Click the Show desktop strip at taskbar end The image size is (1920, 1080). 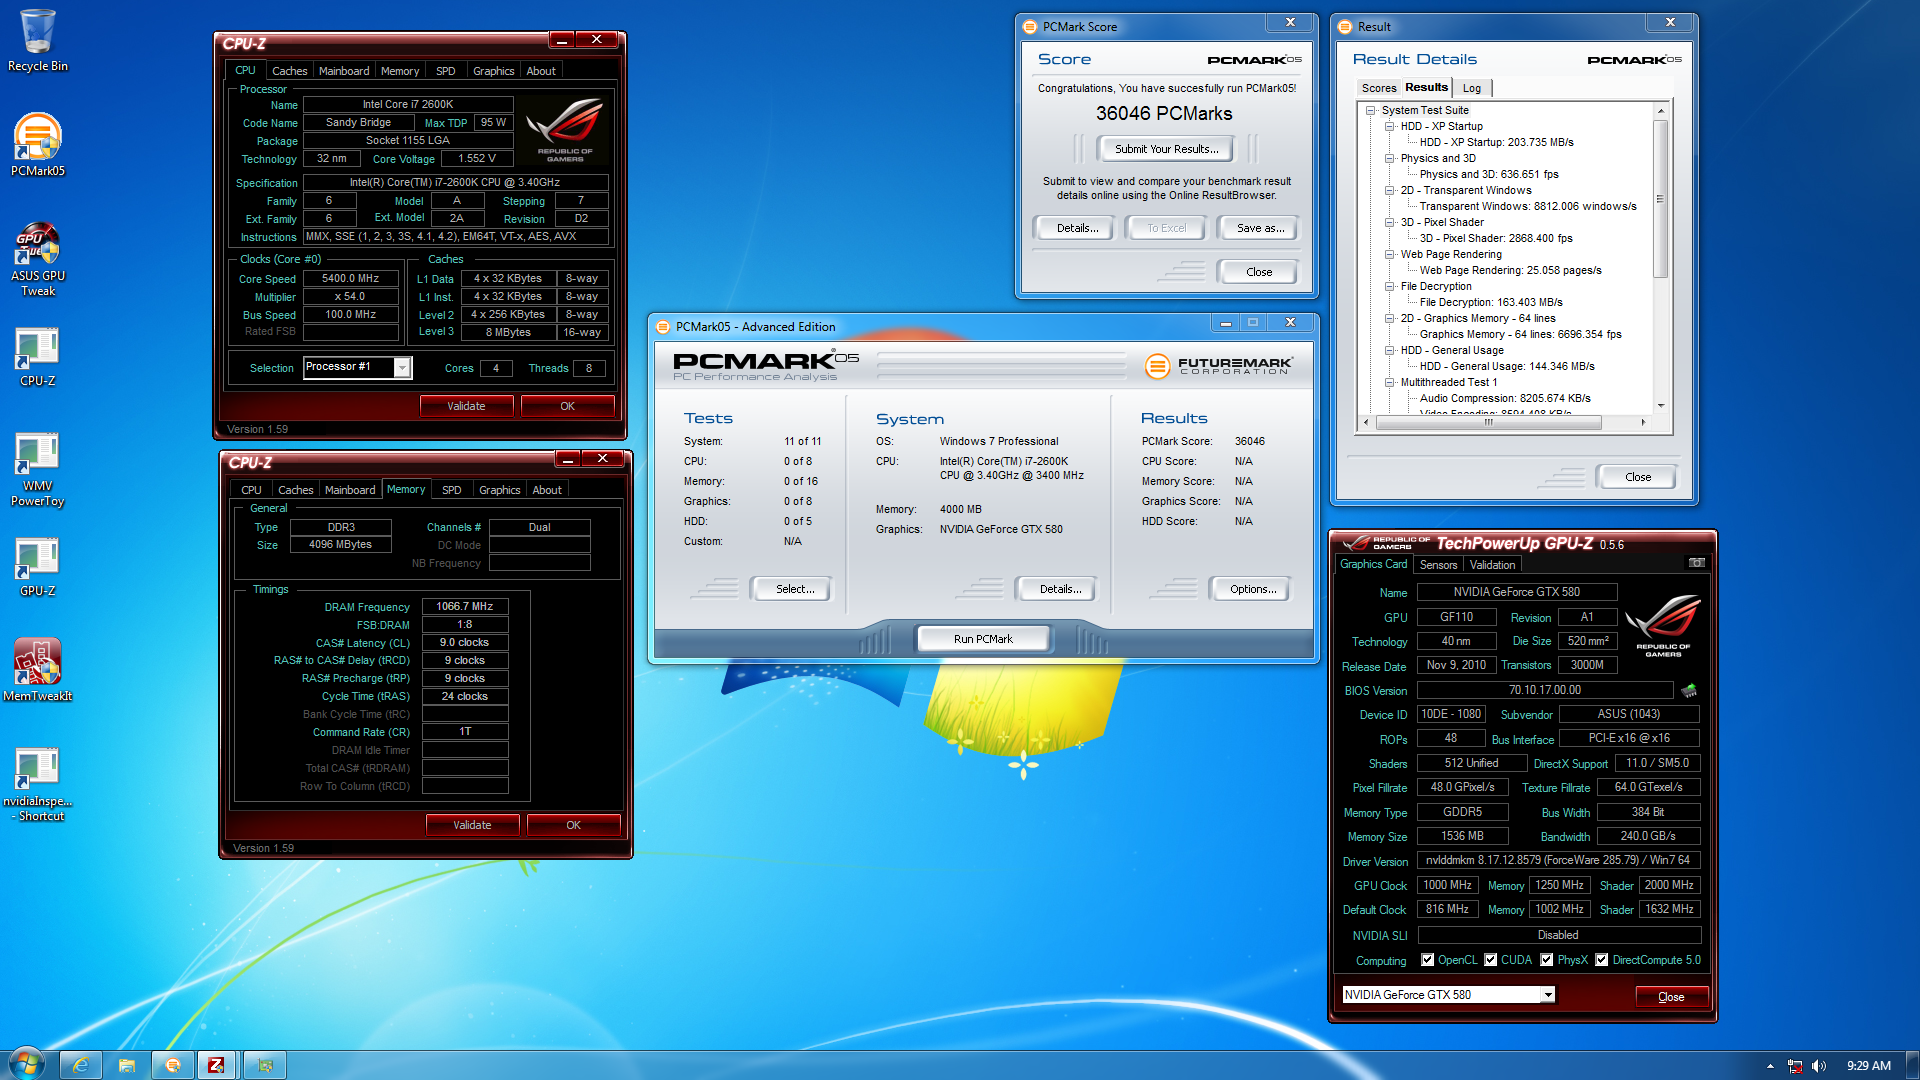coord(1913,1065)
